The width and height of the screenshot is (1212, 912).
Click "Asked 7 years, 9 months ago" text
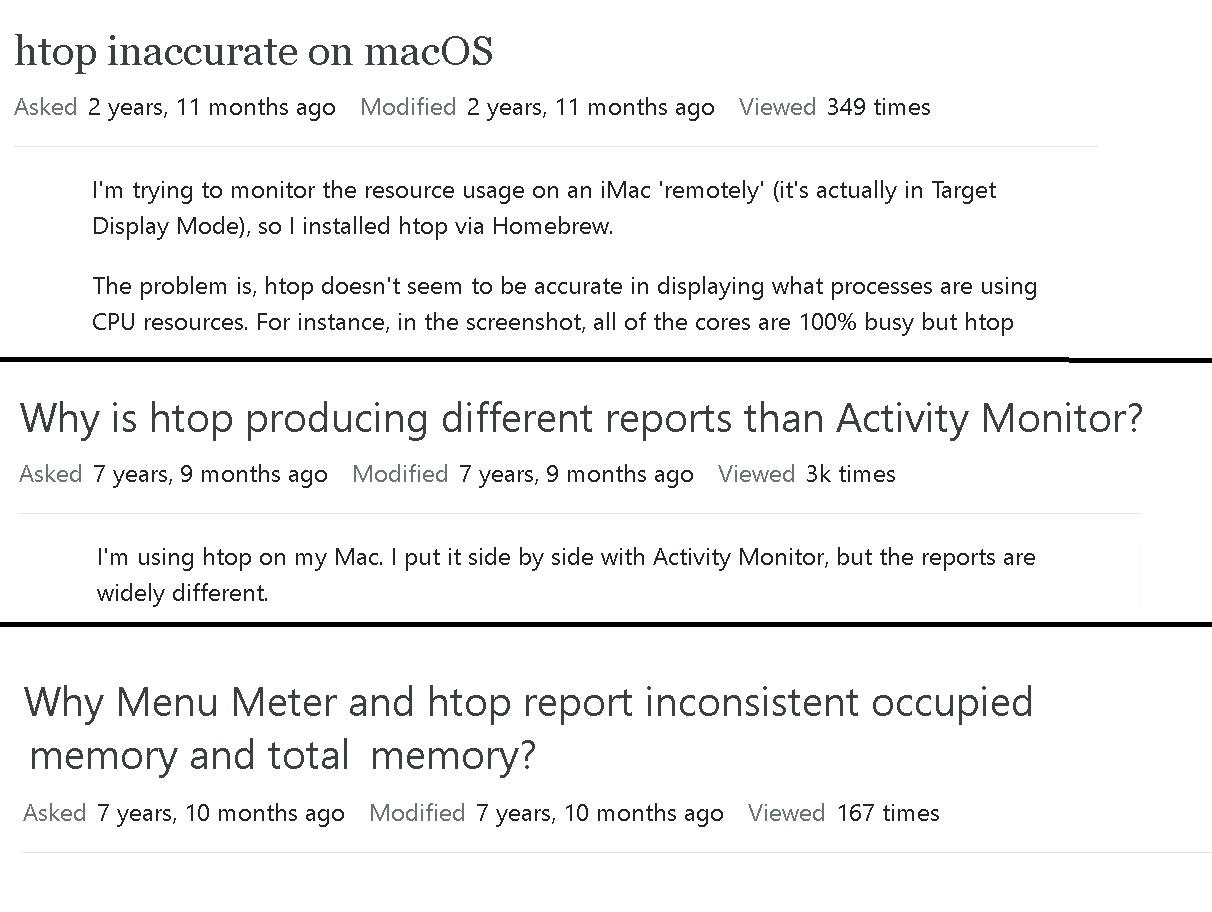173,474
